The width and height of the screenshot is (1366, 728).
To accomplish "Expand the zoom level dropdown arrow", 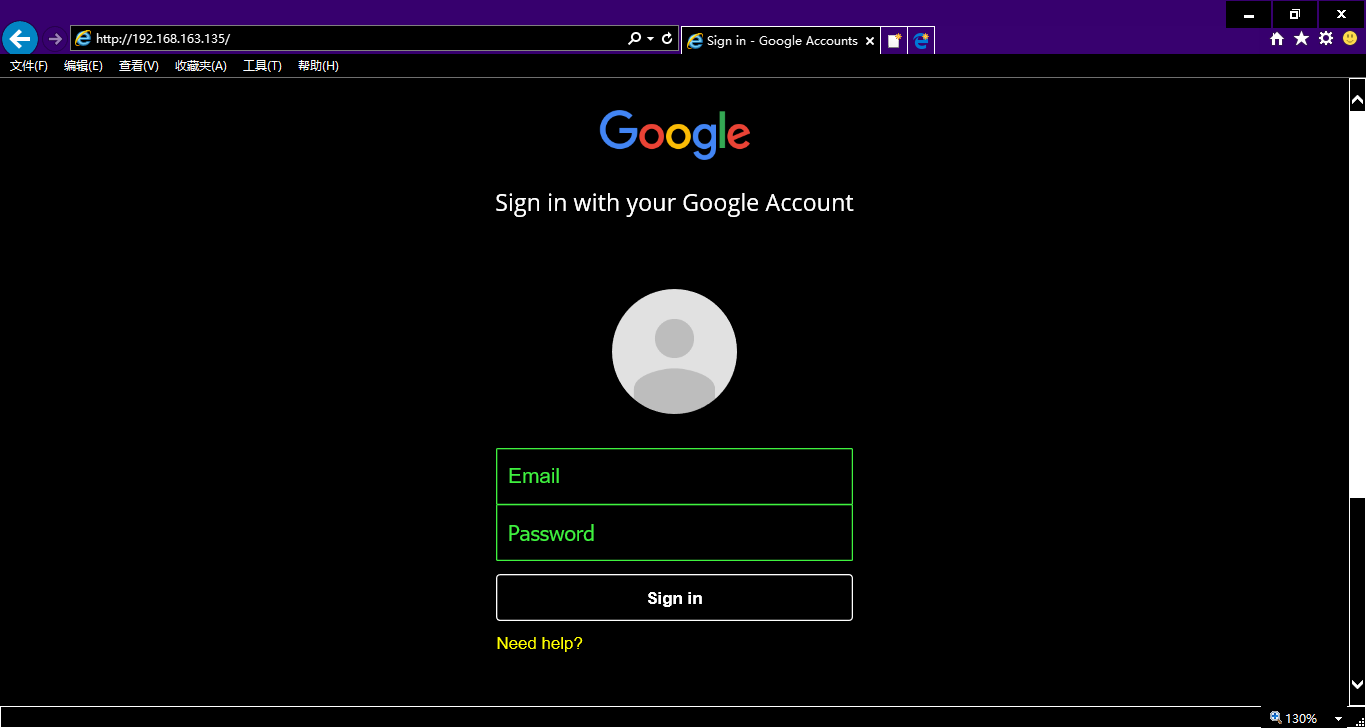I will pos(1338,719).
